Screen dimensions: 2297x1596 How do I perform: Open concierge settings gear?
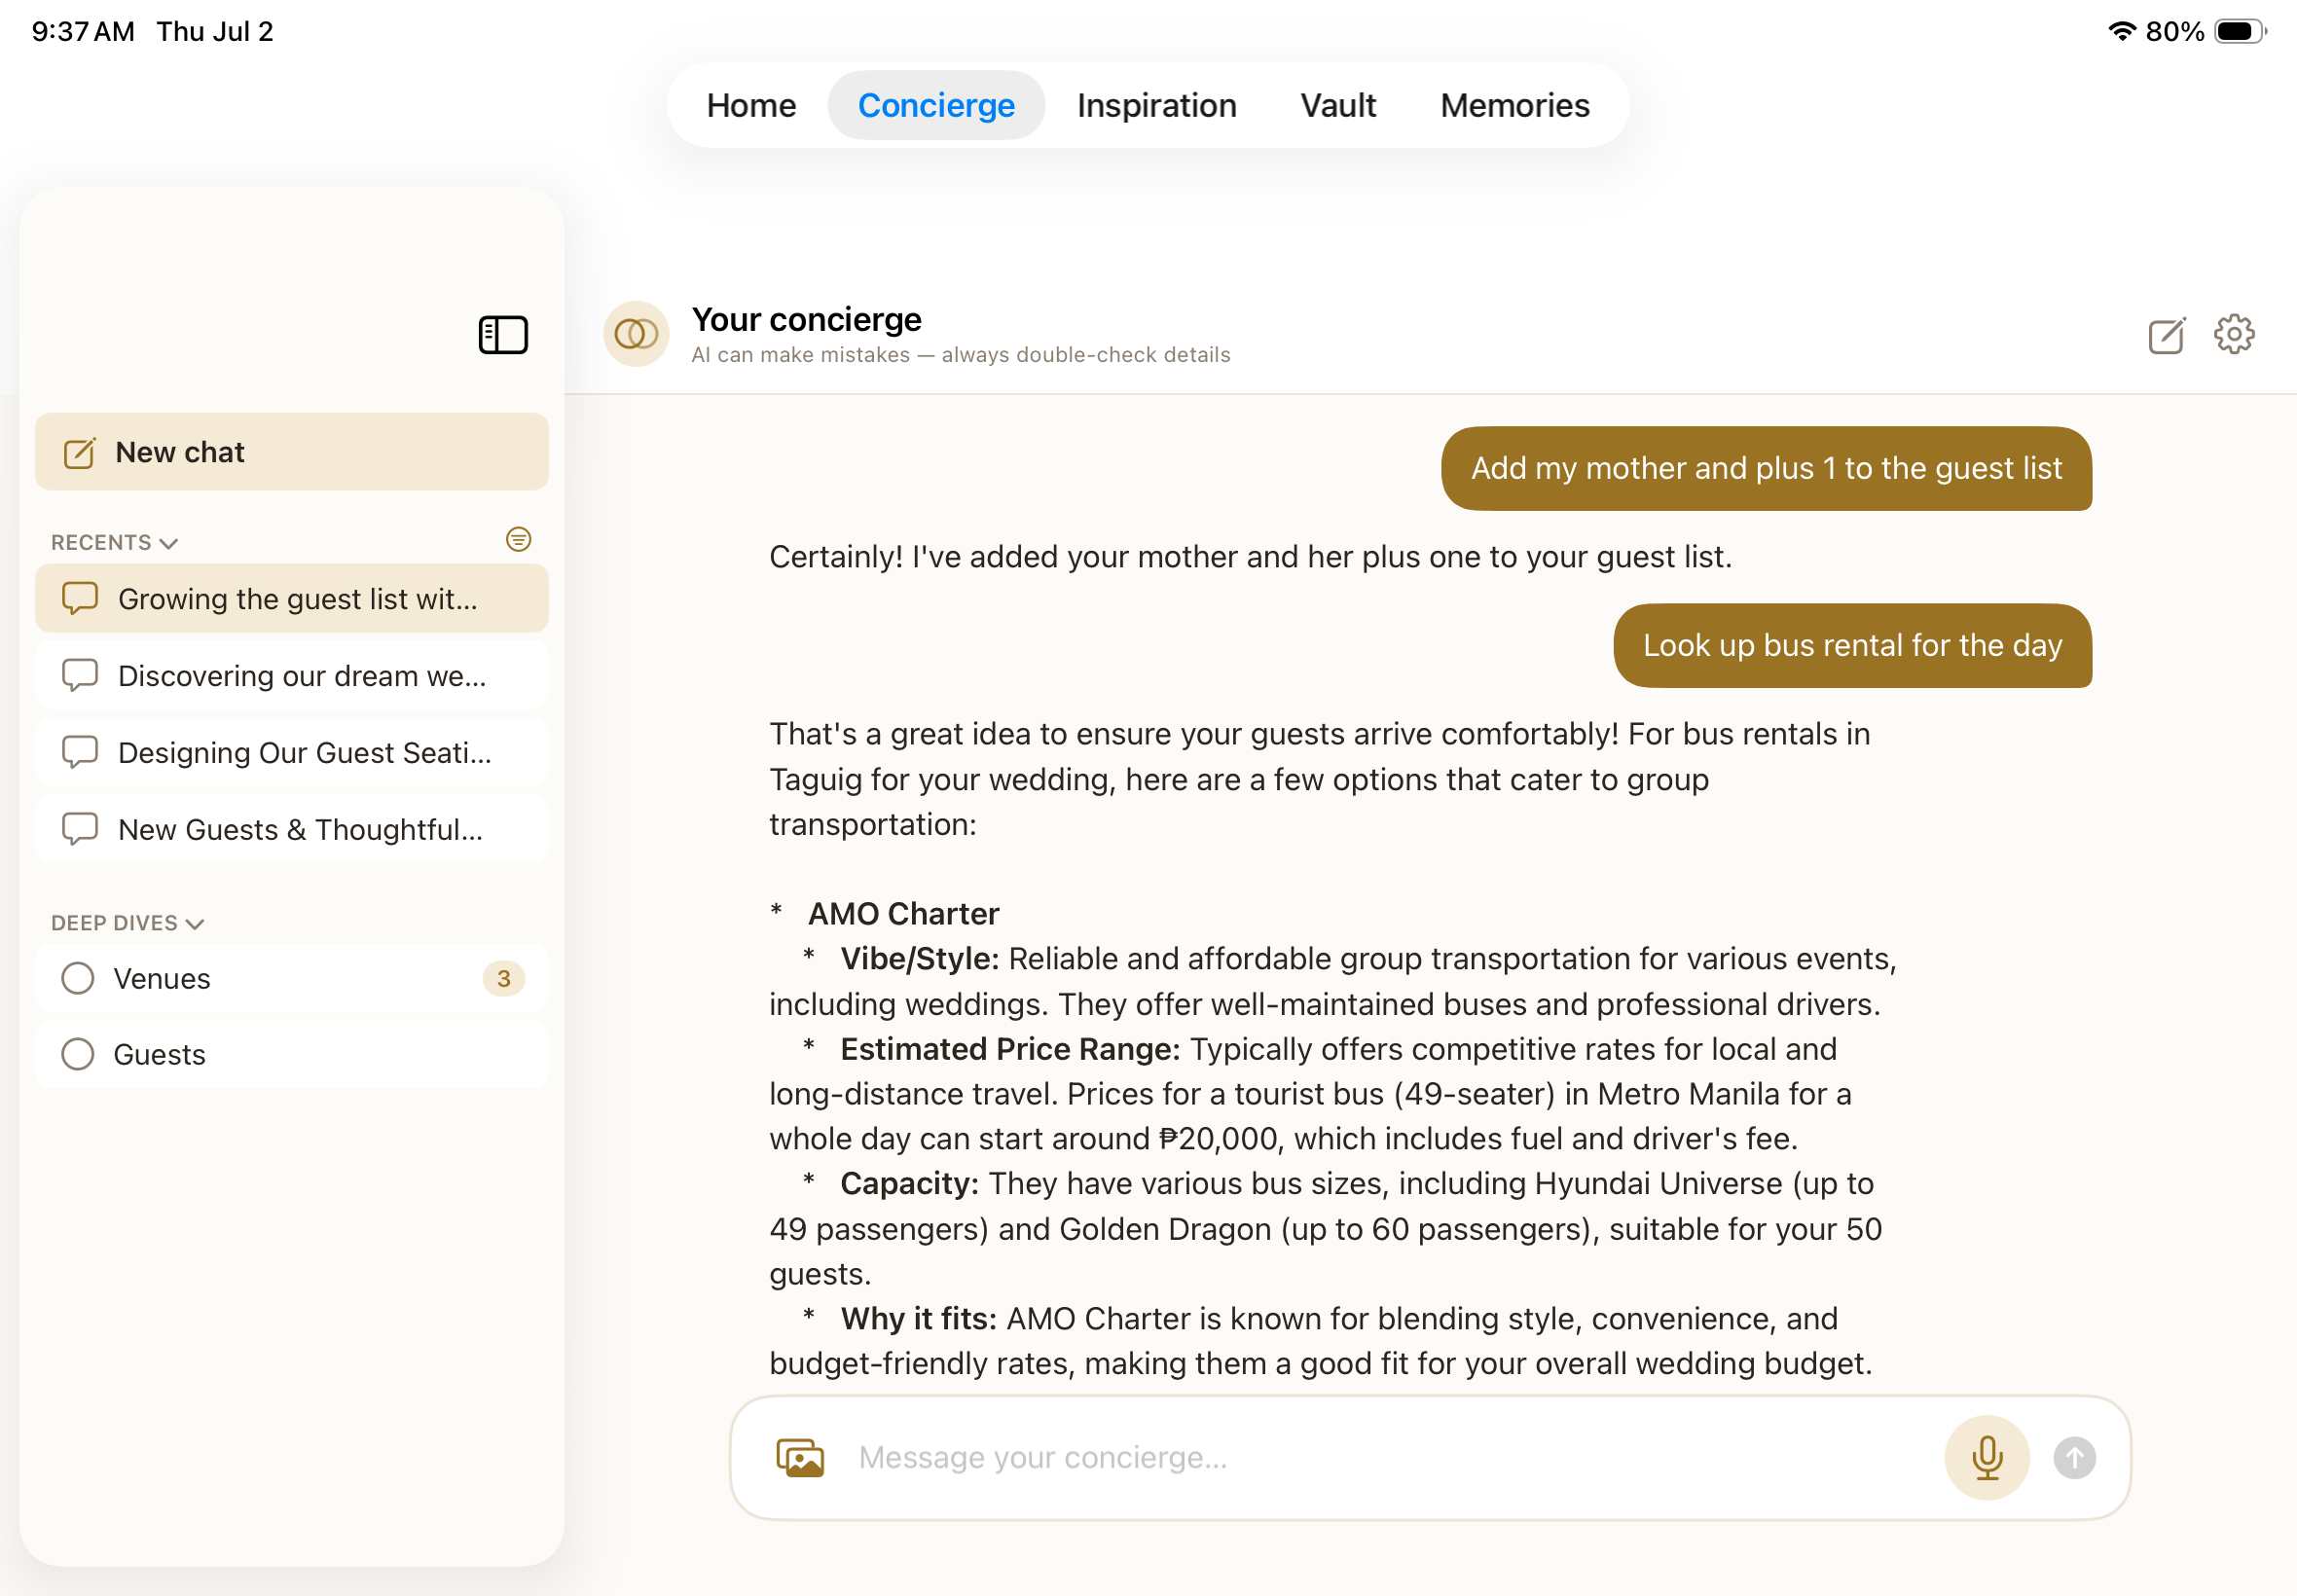pyautogui.click(x=2234, y=334)
